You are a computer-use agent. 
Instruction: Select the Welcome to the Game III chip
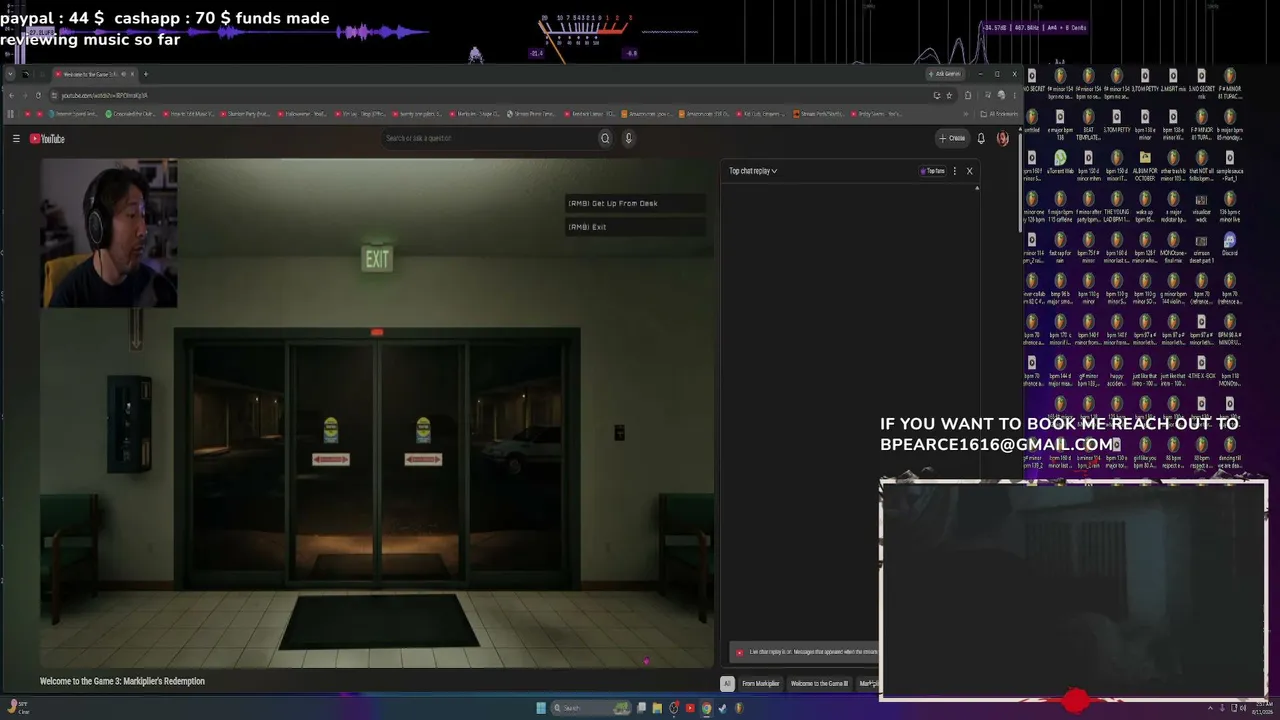point(819,684)
